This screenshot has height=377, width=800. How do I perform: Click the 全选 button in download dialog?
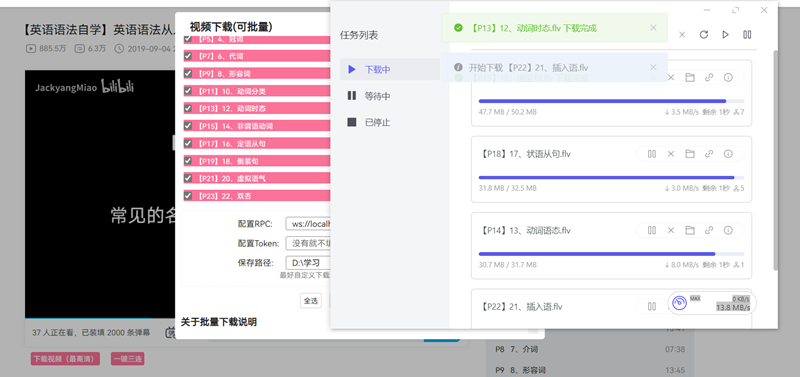311,300
